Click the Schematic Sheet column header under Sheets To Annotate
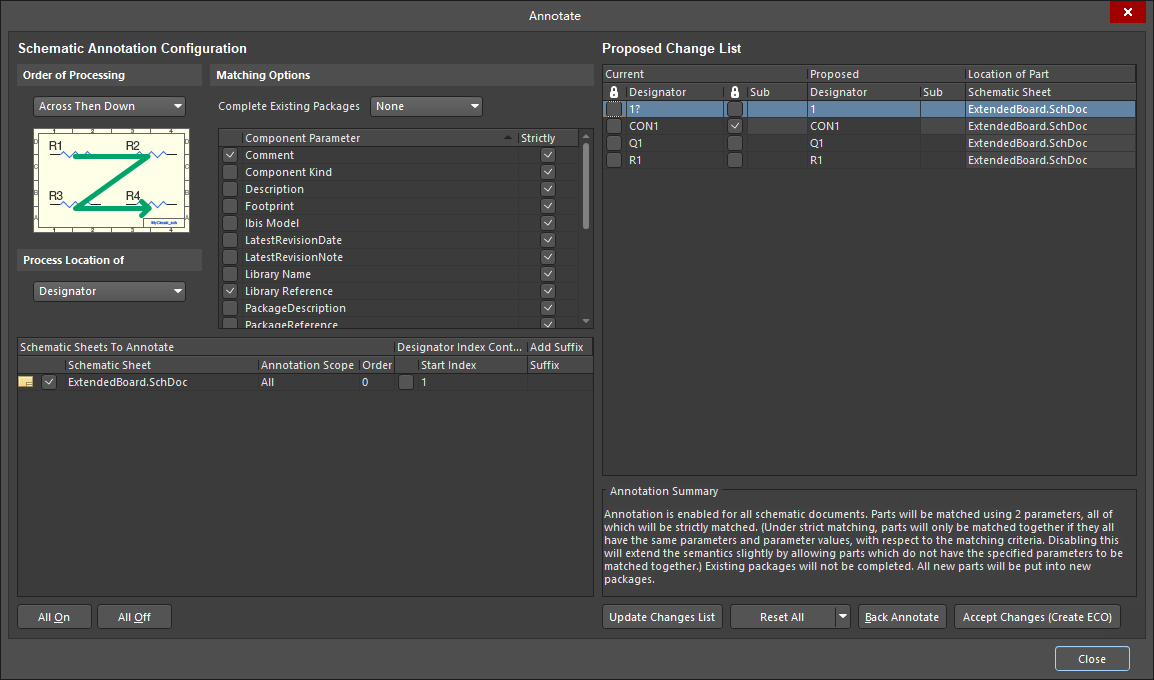The height and width of the screenshot is (680, 1154). 161,365
